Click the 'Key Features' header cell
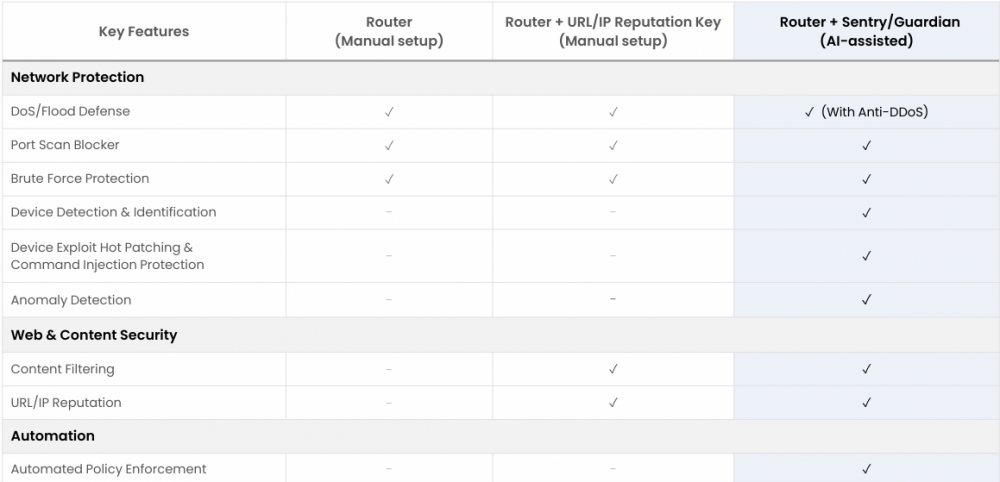This screenshot has width=1000, height=482. point(144,31)
